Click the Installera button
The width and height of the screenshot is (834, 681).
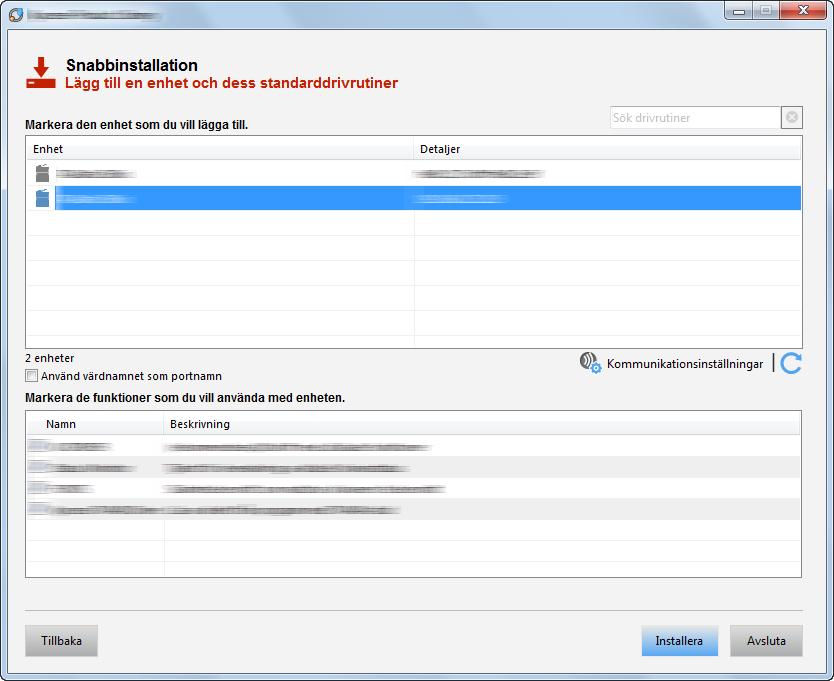pos(679,641)
